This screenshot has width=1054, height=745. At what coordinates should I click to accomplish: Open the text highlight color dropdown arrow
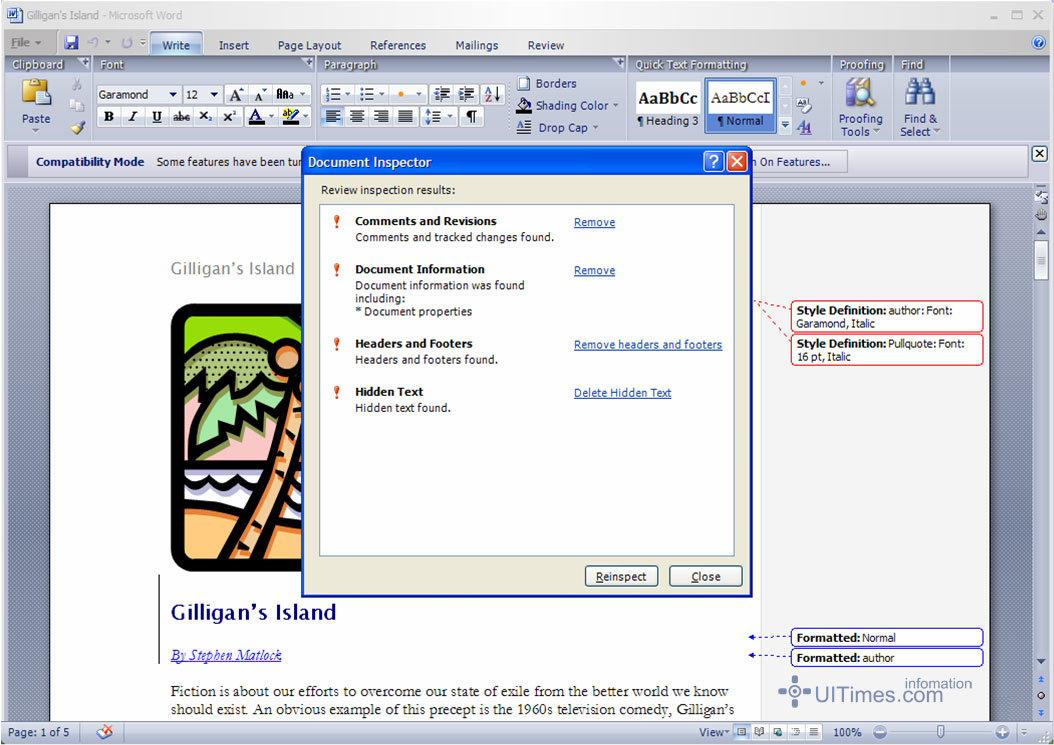tap(306, 117)
